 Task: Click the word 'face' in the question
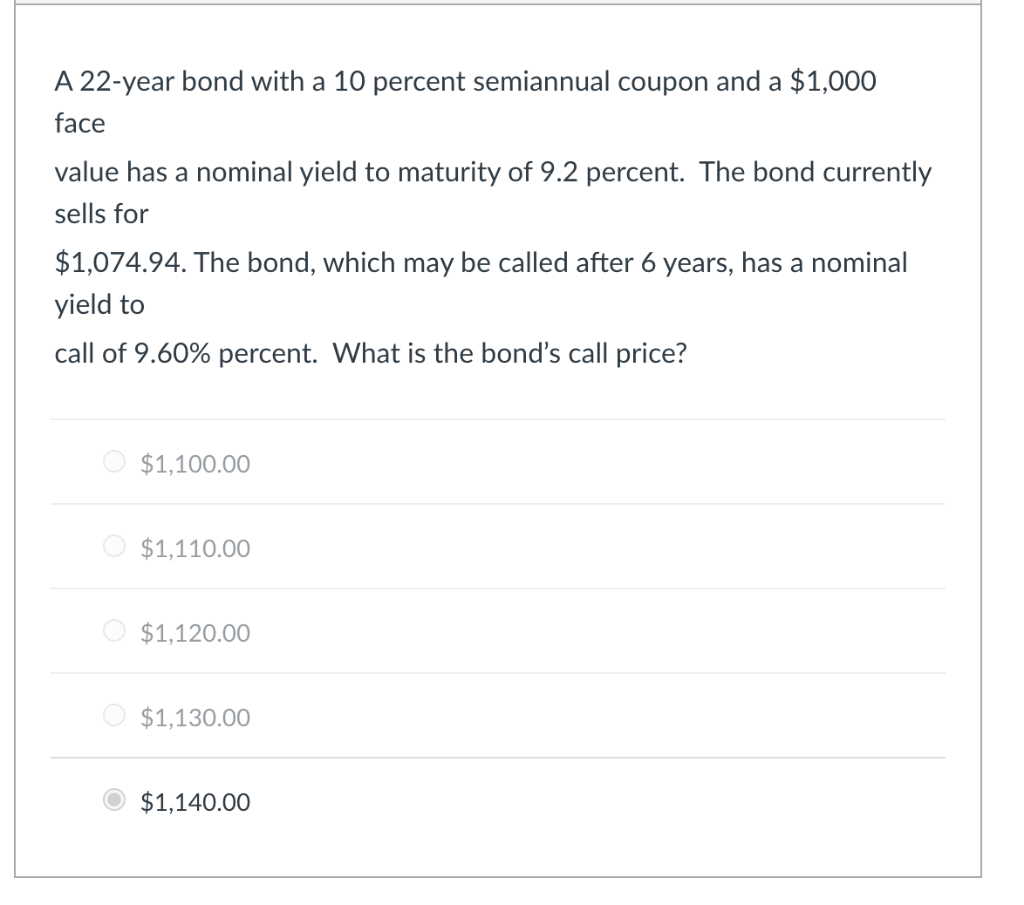pos(80,123)
